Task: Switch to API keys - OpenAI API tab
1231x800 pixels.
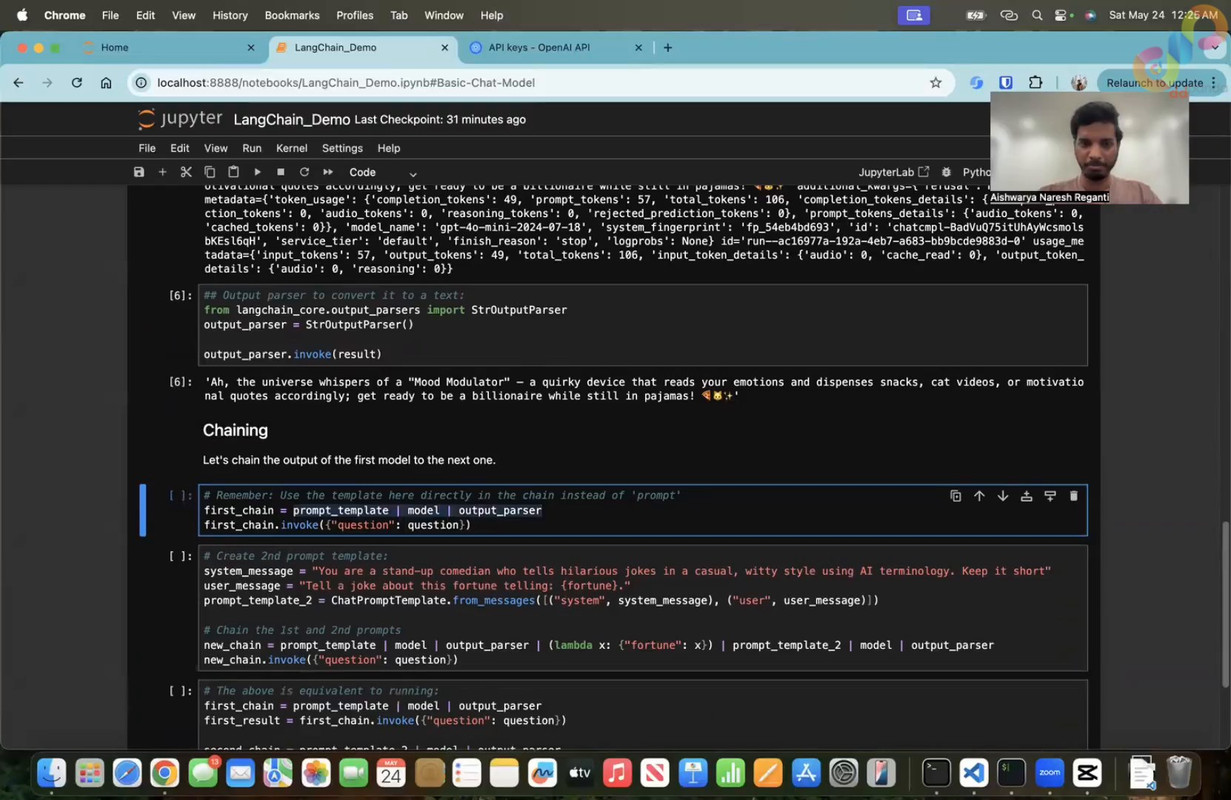Action: point(556,47)
